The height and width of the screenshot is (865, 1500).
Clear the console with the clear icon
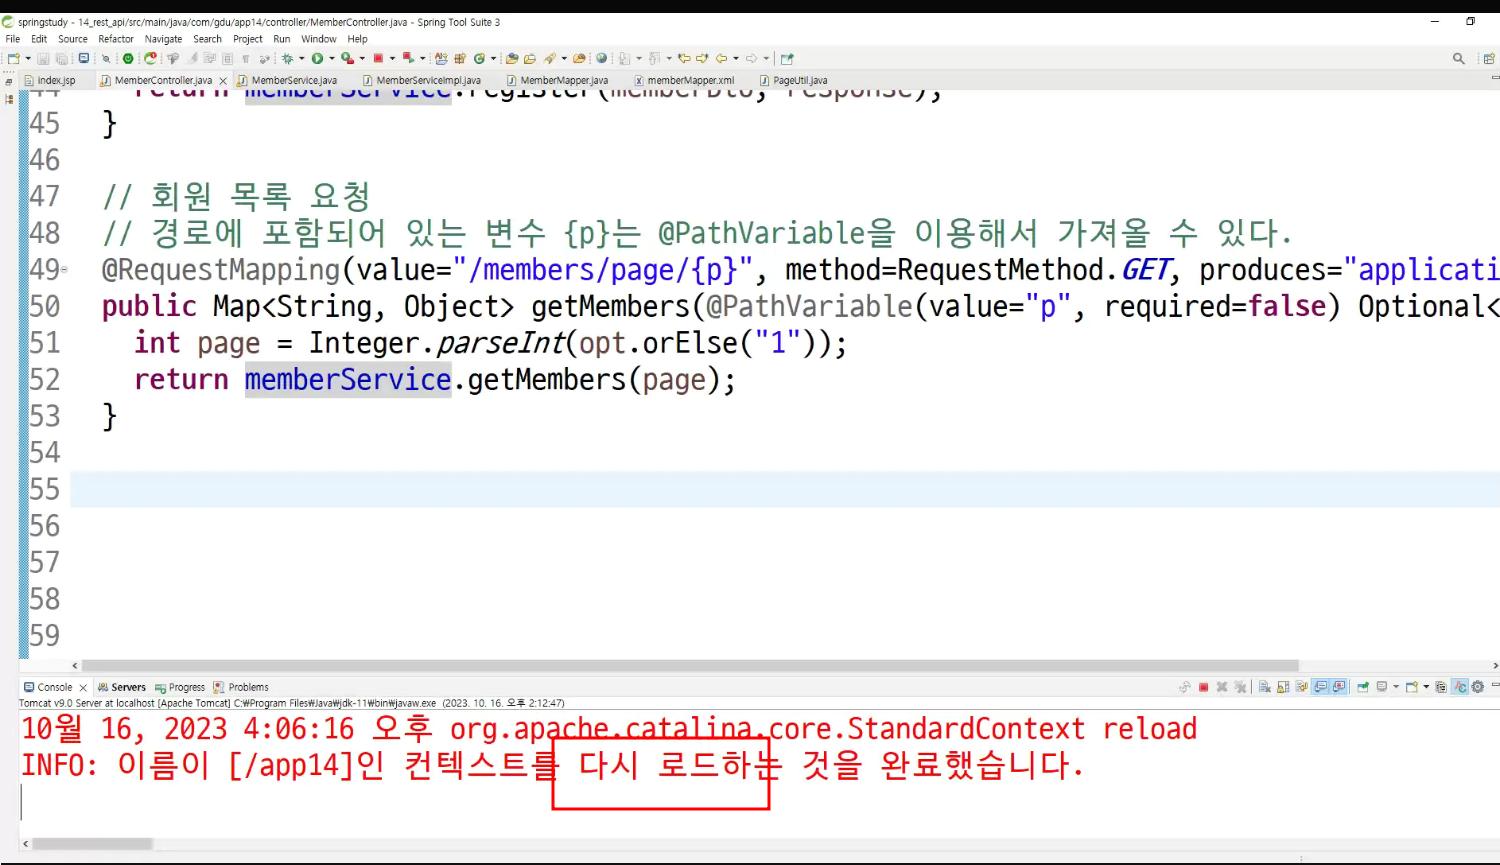point(1265,687)
